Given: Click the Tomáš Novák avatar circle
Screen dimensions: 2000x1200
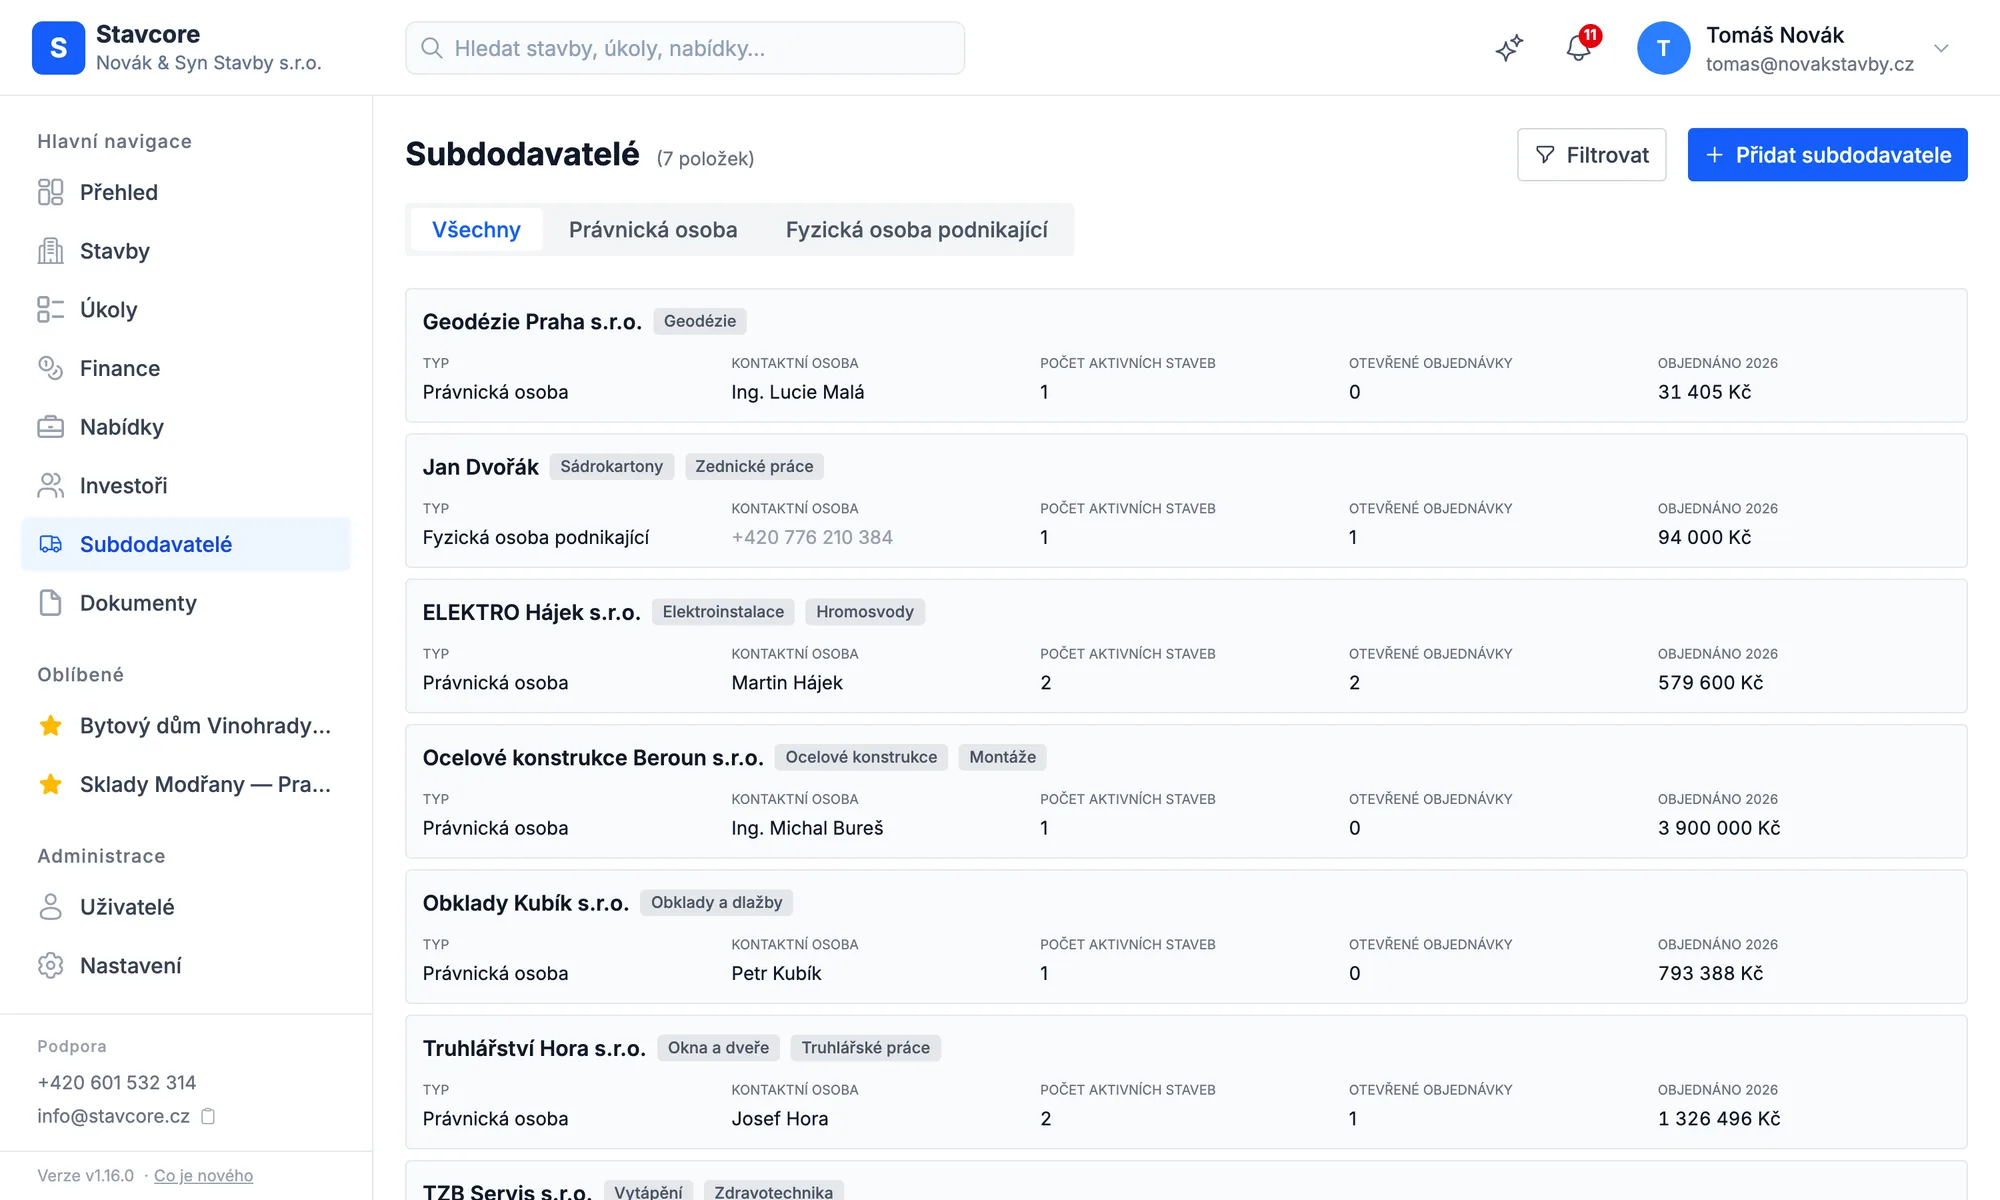Looking at the screenshot, I should 1663,48.
